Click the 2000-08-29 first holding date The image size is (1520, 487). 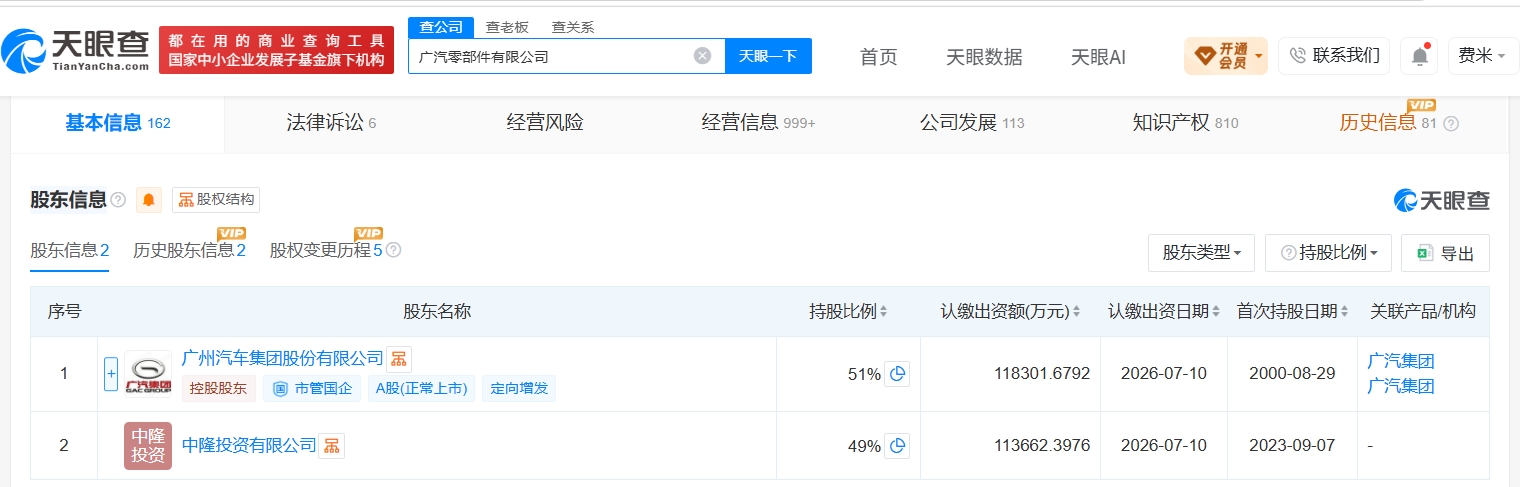point(1292,374)
